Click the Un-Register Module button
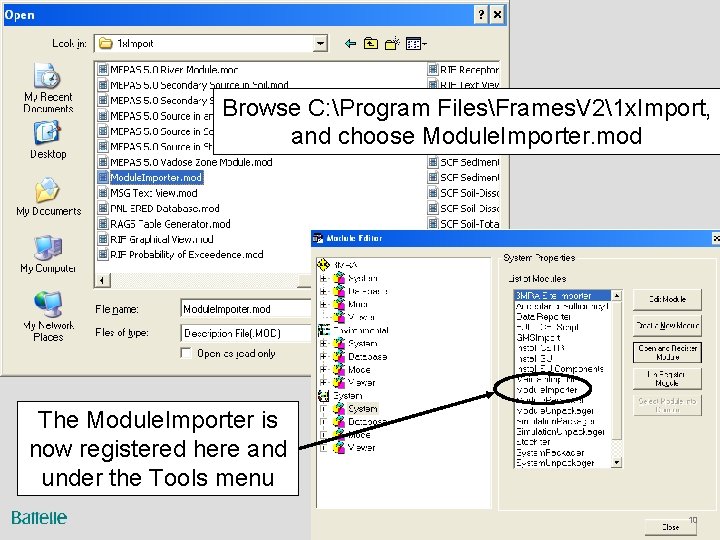This screenshot has width=720, height=540. click(x=667, y=379)
